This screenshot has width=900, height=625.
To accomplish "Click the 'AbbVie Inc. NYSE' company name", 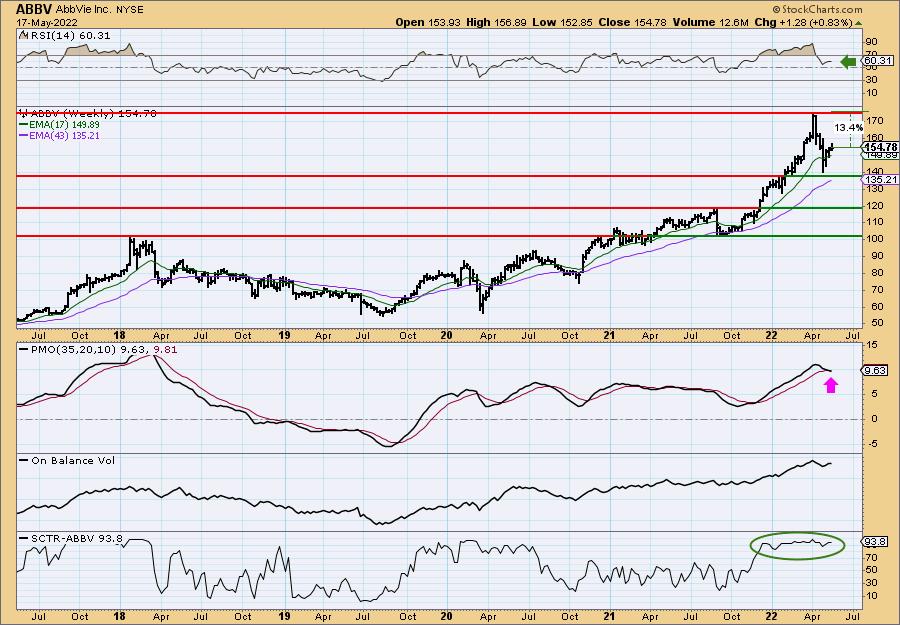I will 100,10.
